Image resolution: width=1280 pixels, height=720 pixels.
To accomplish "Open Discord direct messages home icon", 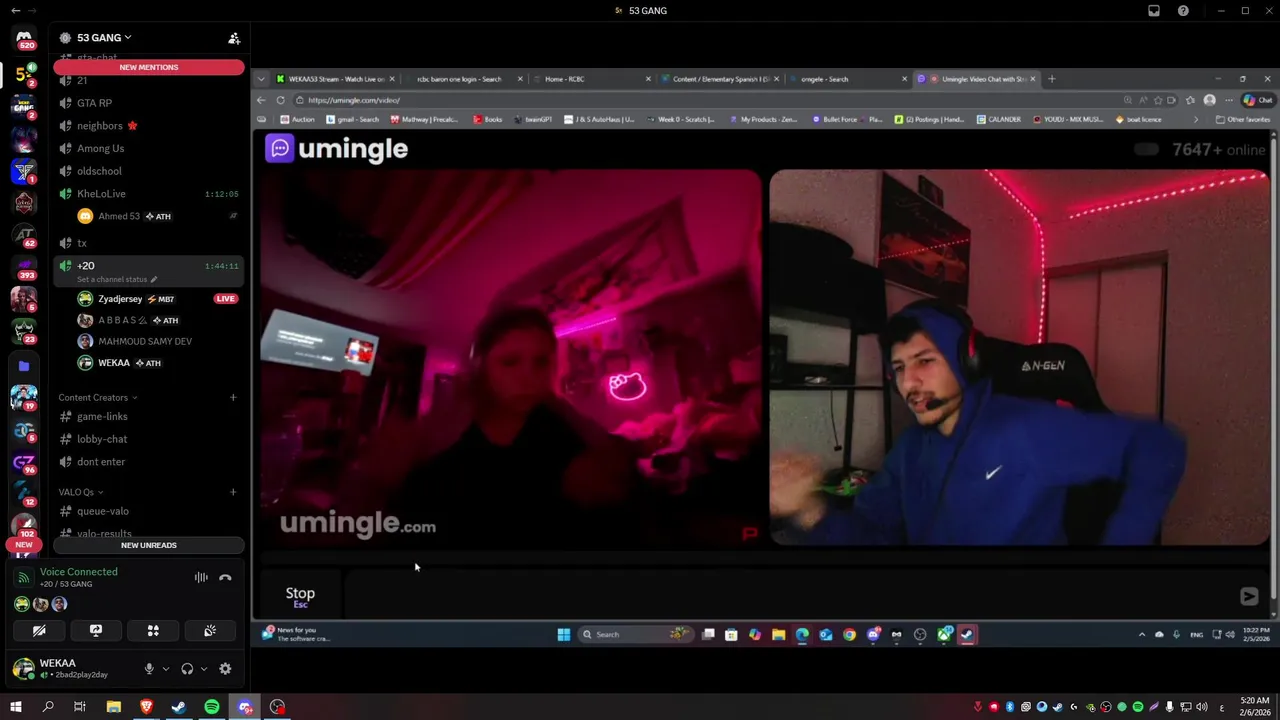I will 24,38.
